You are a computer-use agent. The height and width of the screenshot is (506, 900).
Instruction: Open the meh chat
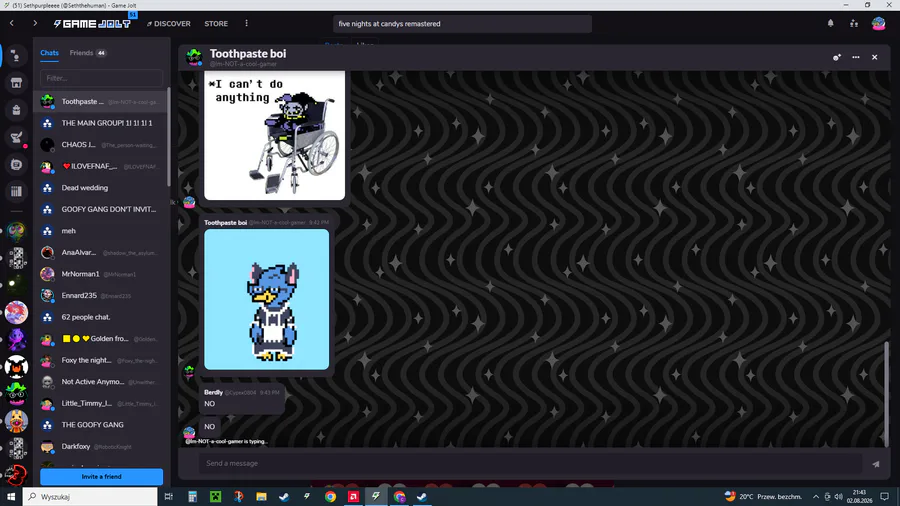point(100,231)
